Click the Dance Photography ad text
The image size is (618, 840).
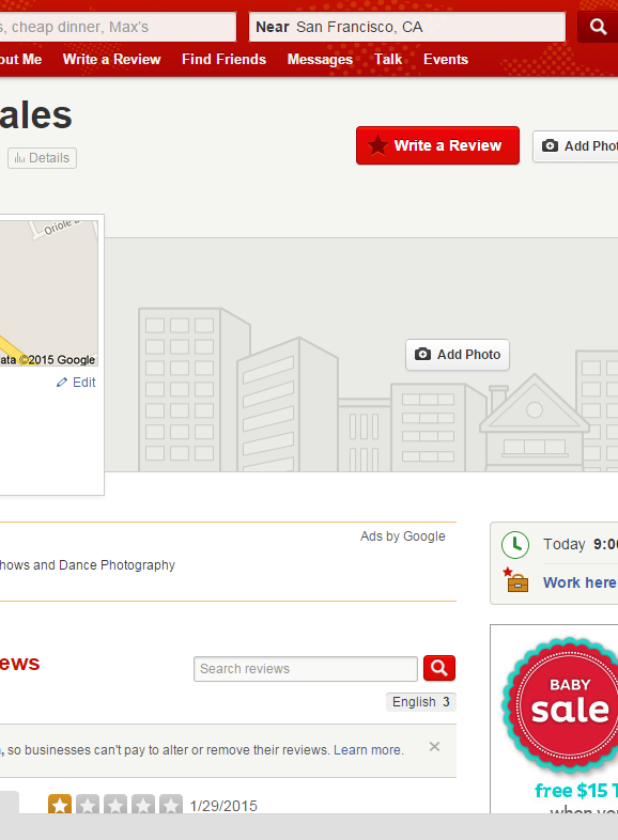87,565
